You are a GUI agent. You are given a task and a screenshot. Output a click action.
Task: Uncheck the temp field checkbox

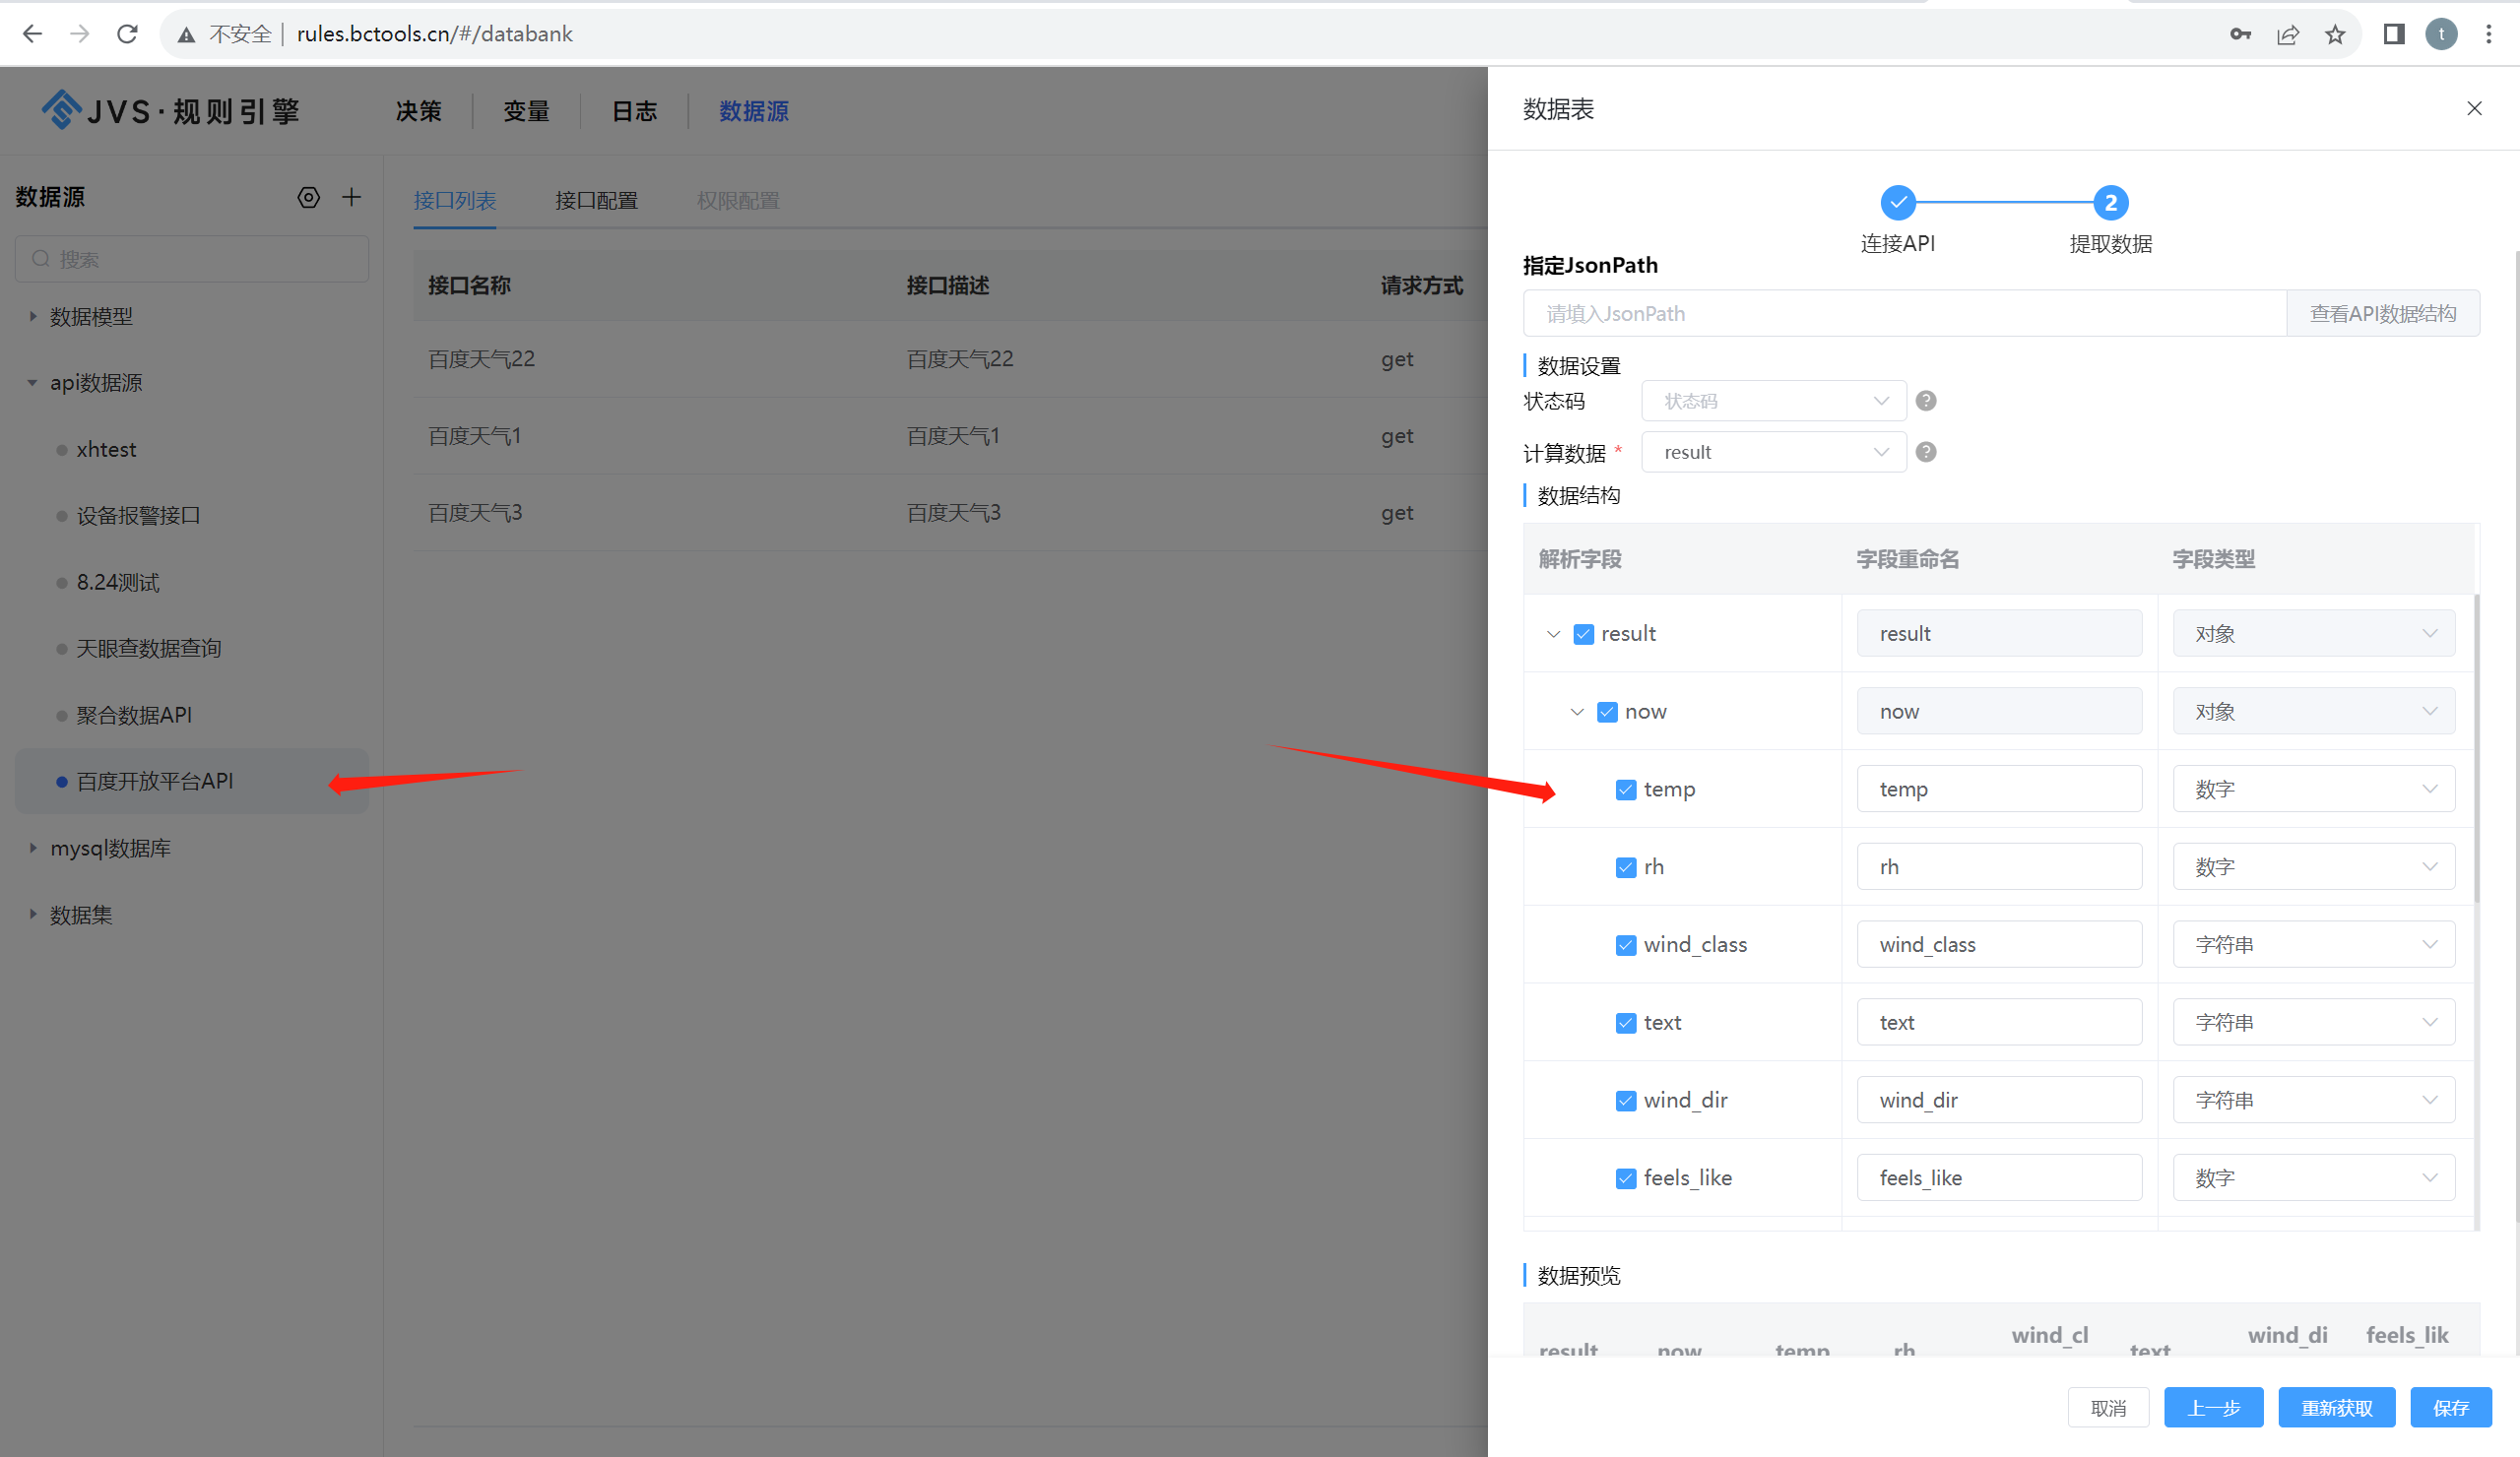pos(1624,789)
